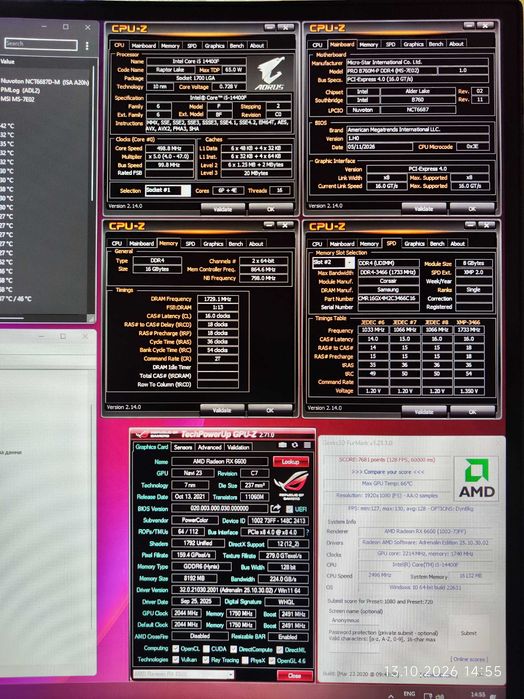Switch to Advanced tab in GPU-Z

pos(210,447)
